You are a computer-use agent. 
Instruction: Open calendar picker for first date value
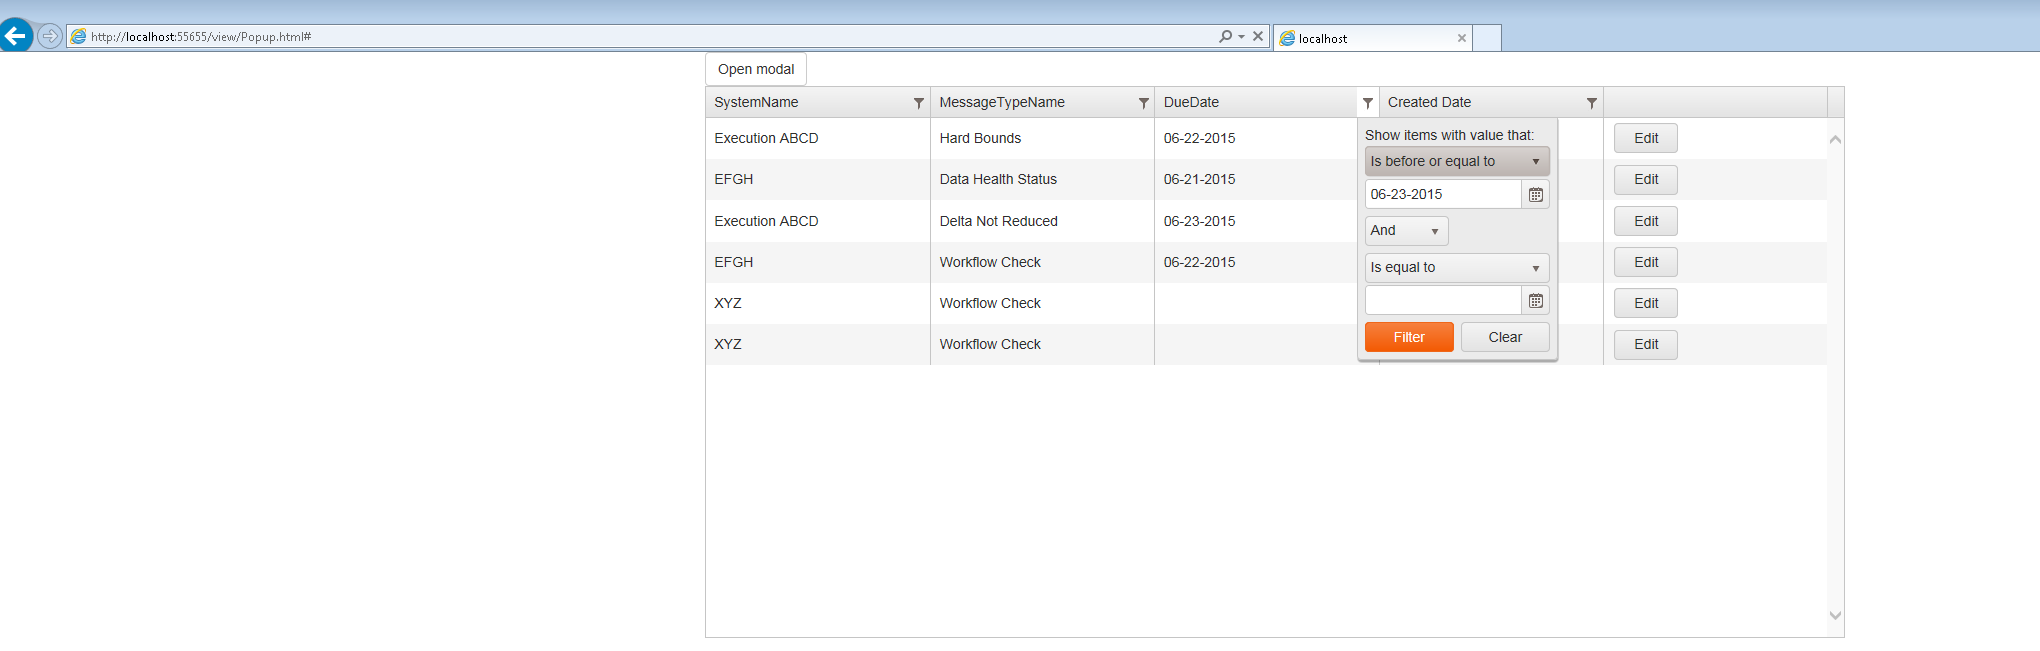coord(1536,195)
